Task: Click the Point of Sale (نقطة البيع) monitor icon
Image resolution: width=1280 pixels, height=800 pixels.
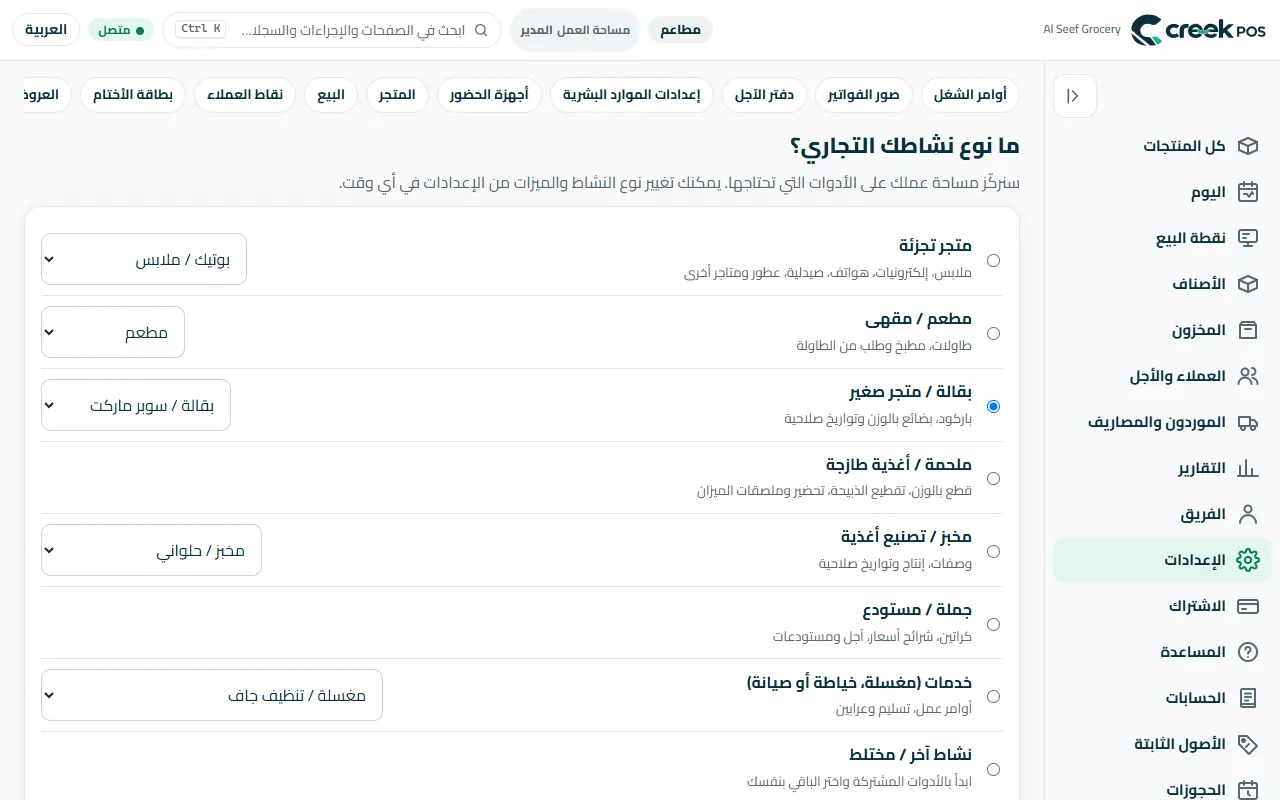Action: coord(1247,238)
